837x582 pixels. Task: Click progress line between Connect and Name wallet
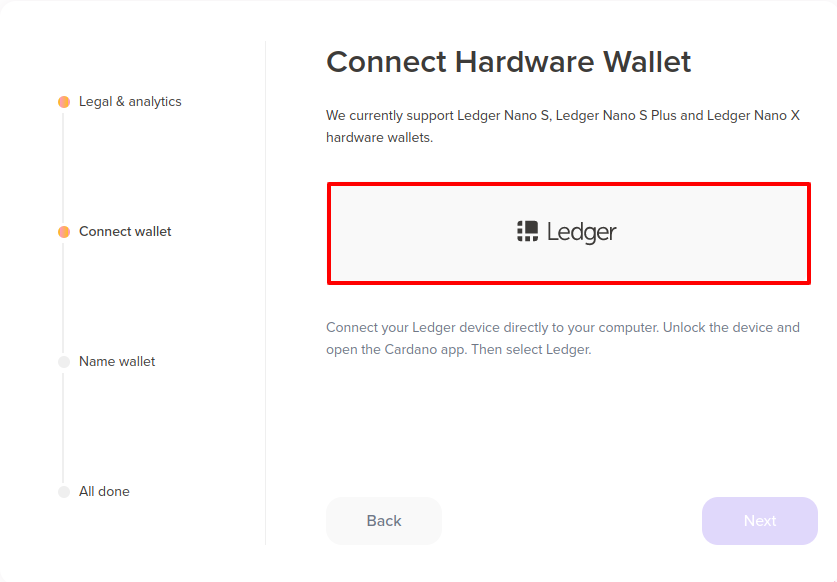tap(63, 297)
